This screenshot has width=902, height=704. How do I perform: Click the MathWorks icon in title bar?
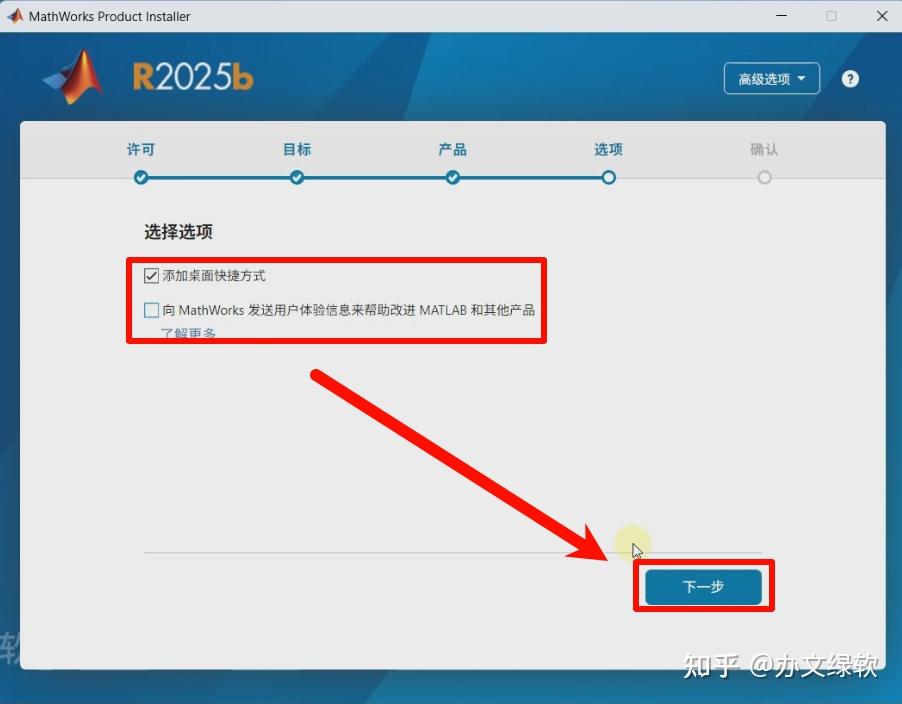(15, 16)
